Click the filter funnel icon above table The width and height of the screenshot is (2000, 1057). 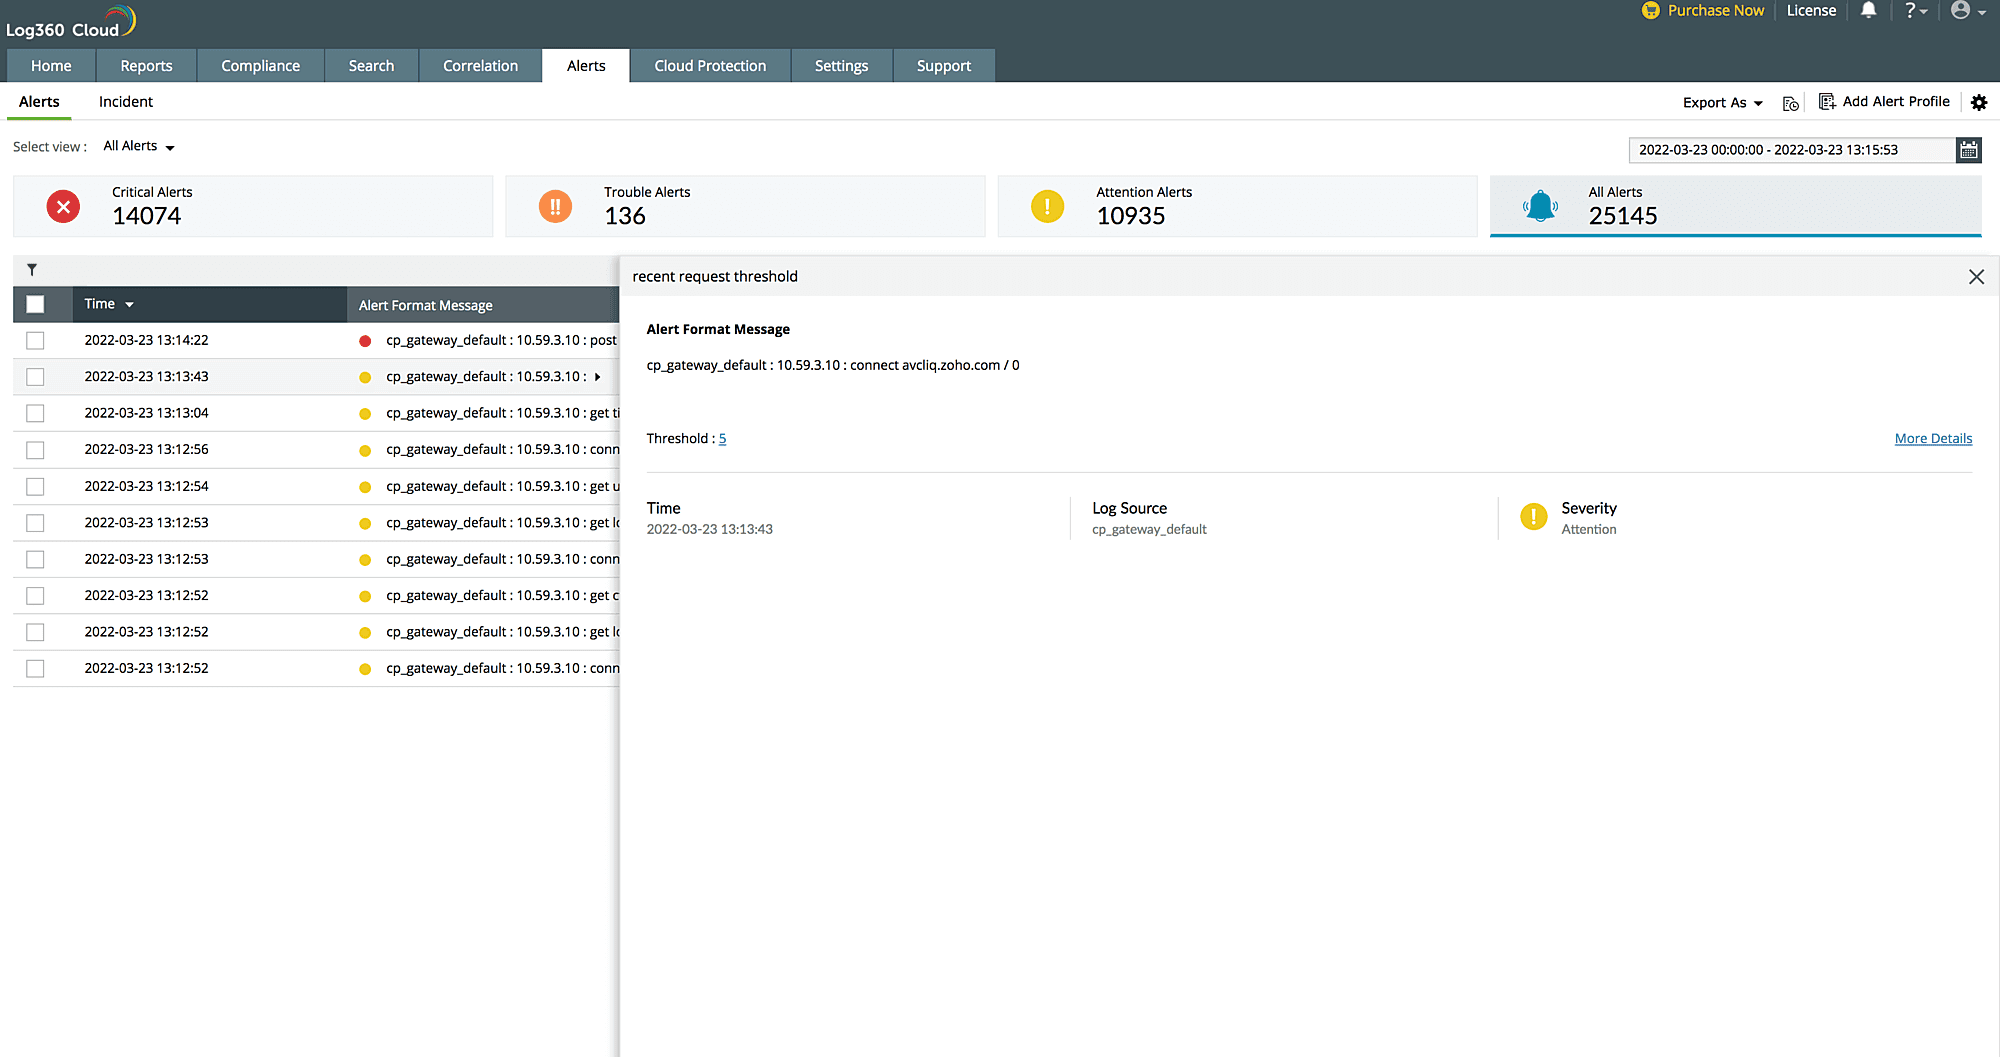point(32,270)
